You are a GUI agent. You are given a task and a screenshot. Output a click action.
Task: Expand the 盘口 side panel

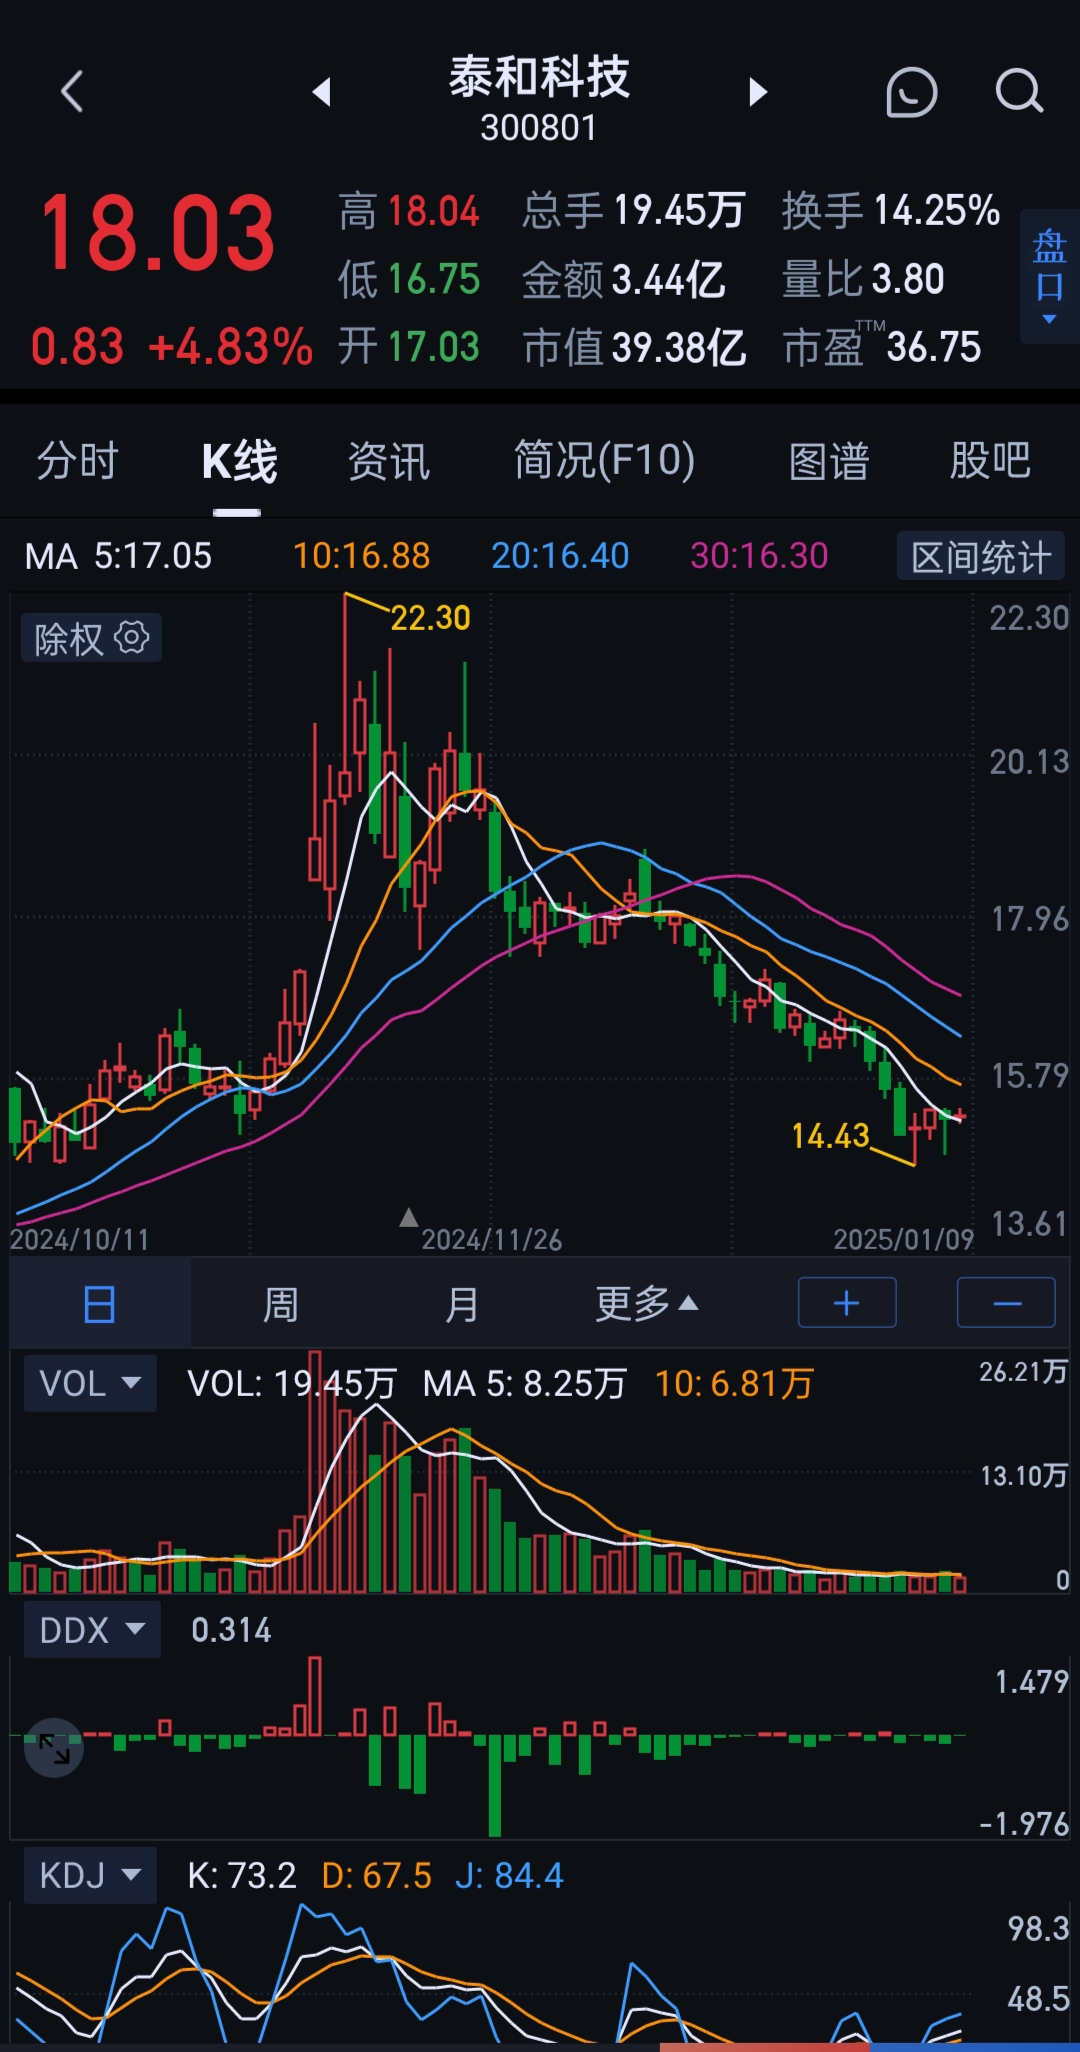[x=1049, y=277]
